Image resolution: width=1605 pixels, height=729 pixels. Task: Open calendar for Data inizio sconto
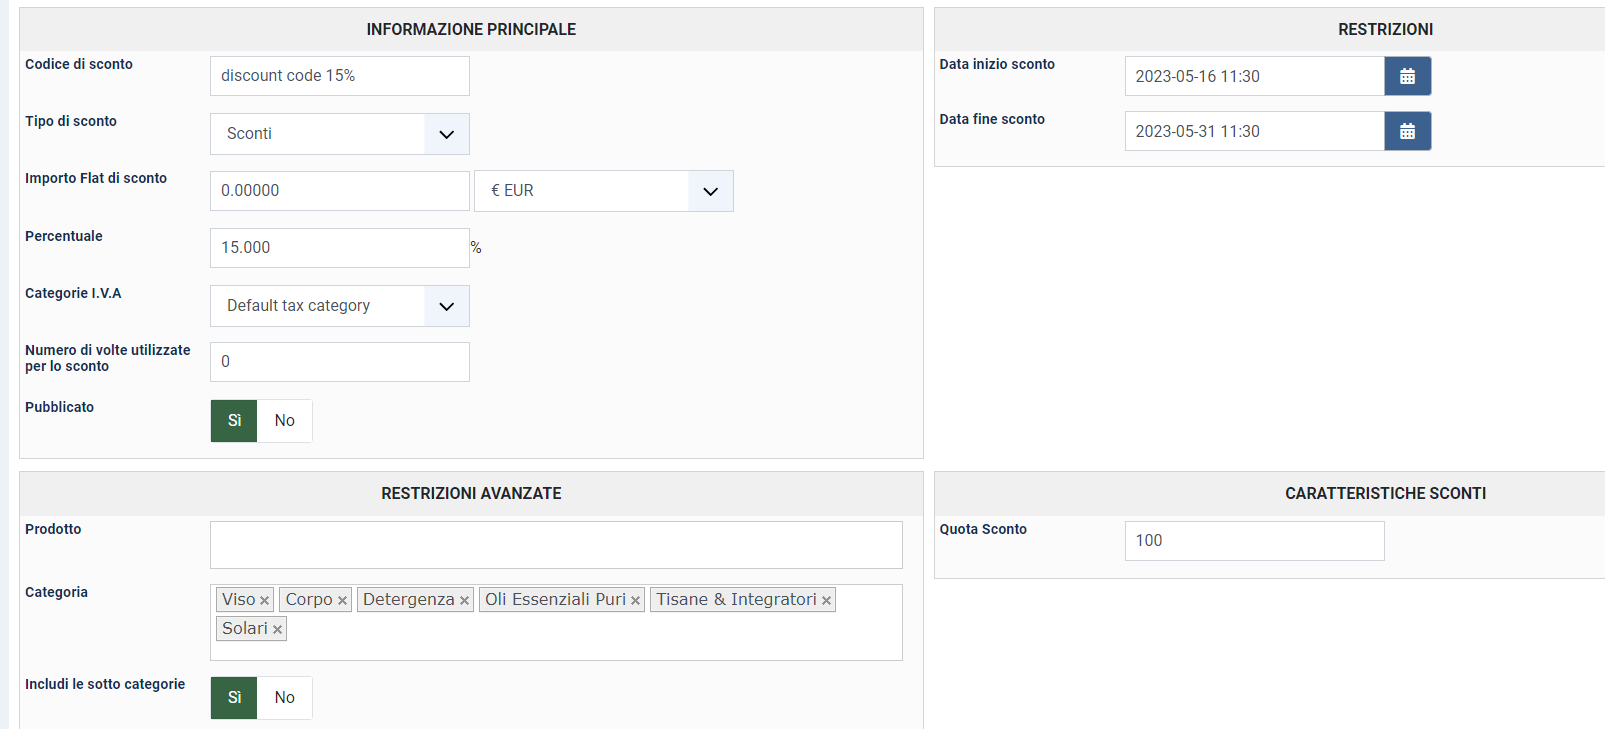[1407, 76]
